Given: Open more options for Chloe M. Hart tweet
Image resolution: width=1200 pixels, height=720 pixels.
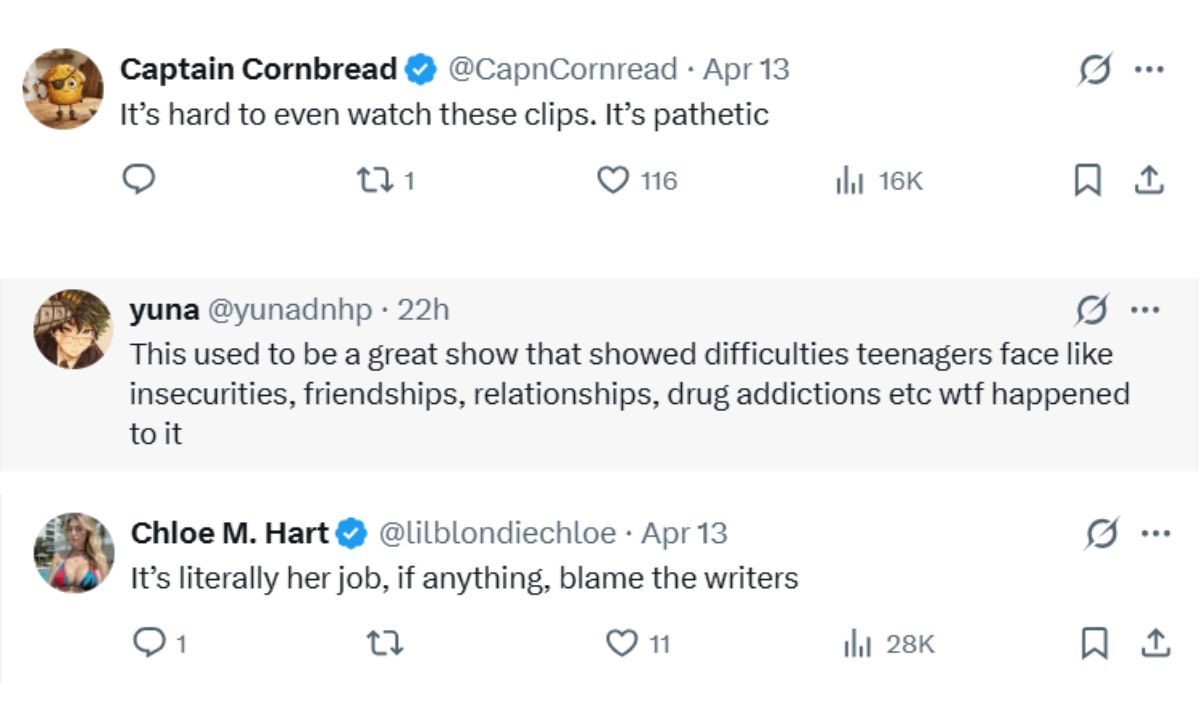Looking at the screenshot, I should click(x=1154, y=534).
